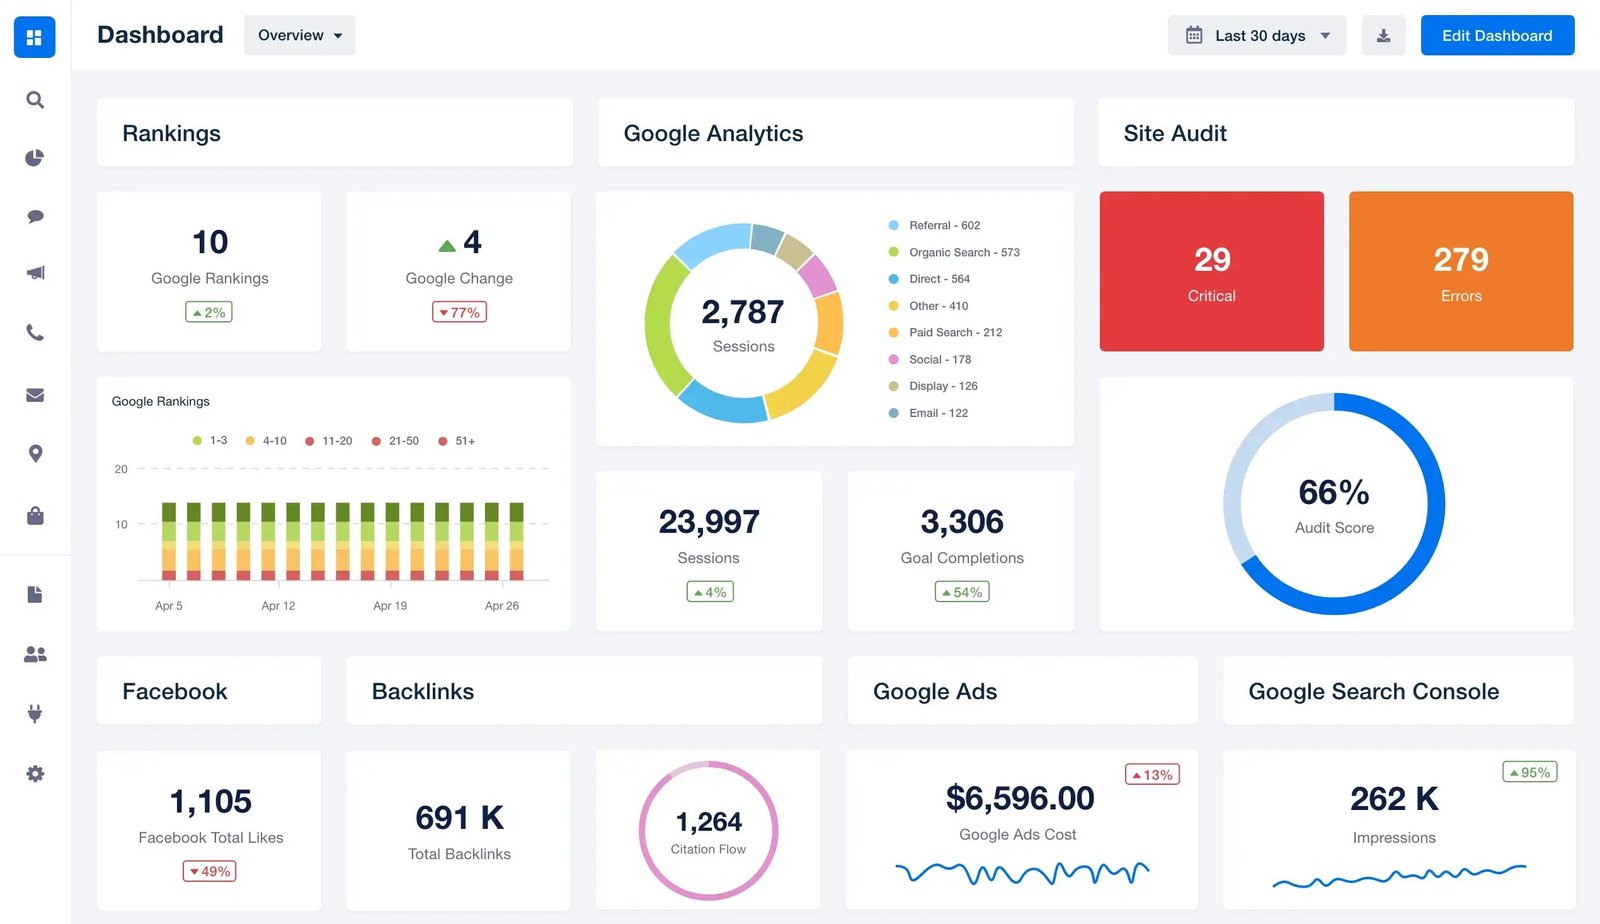
Task: Click the speech bubble icon in sidebar
Action: (x=35, y=216)
